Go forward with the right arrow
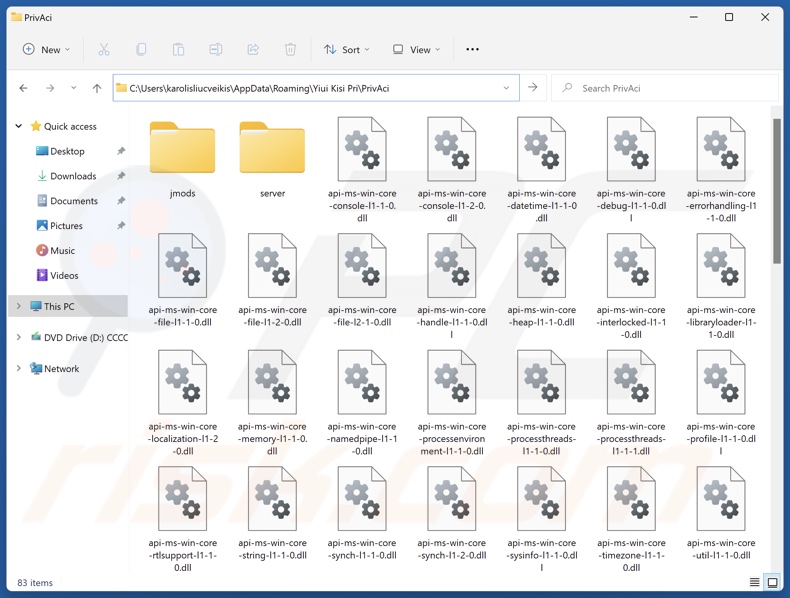790x598 pixels. coord(50,88)
